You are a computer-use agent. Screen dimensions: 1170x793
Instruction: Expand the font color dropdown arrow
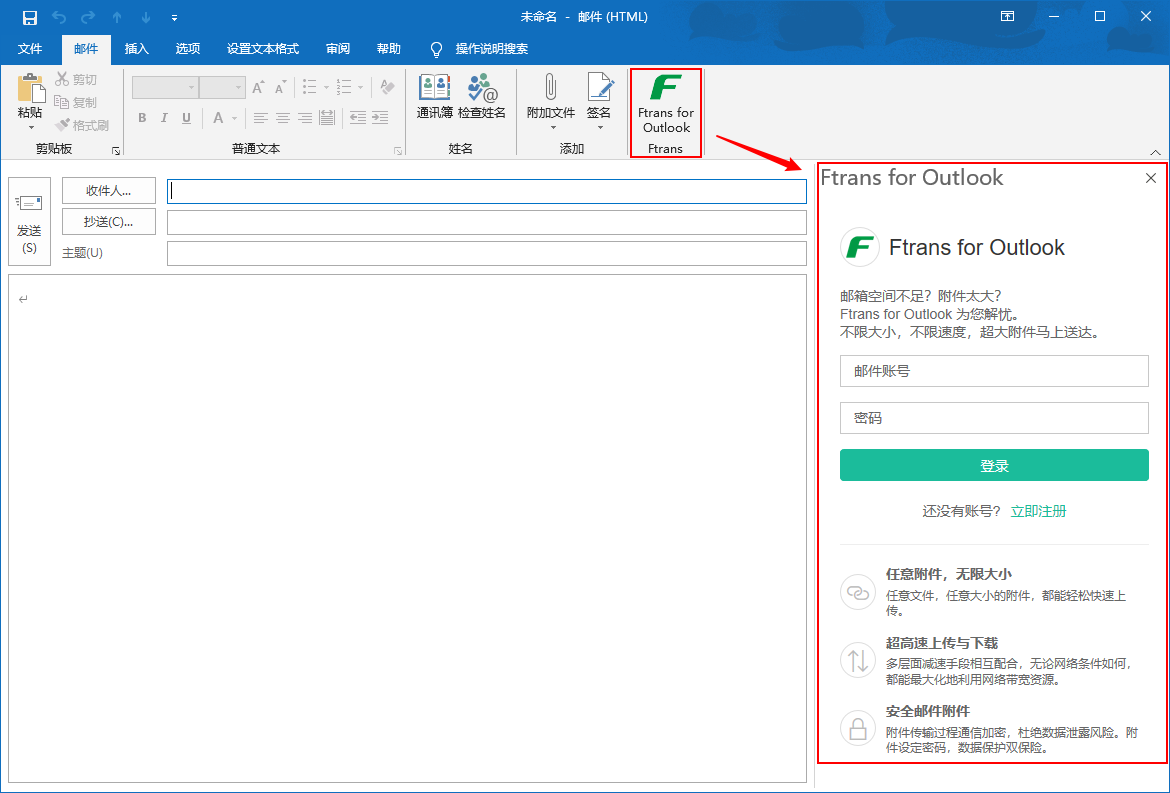[234, 118]
